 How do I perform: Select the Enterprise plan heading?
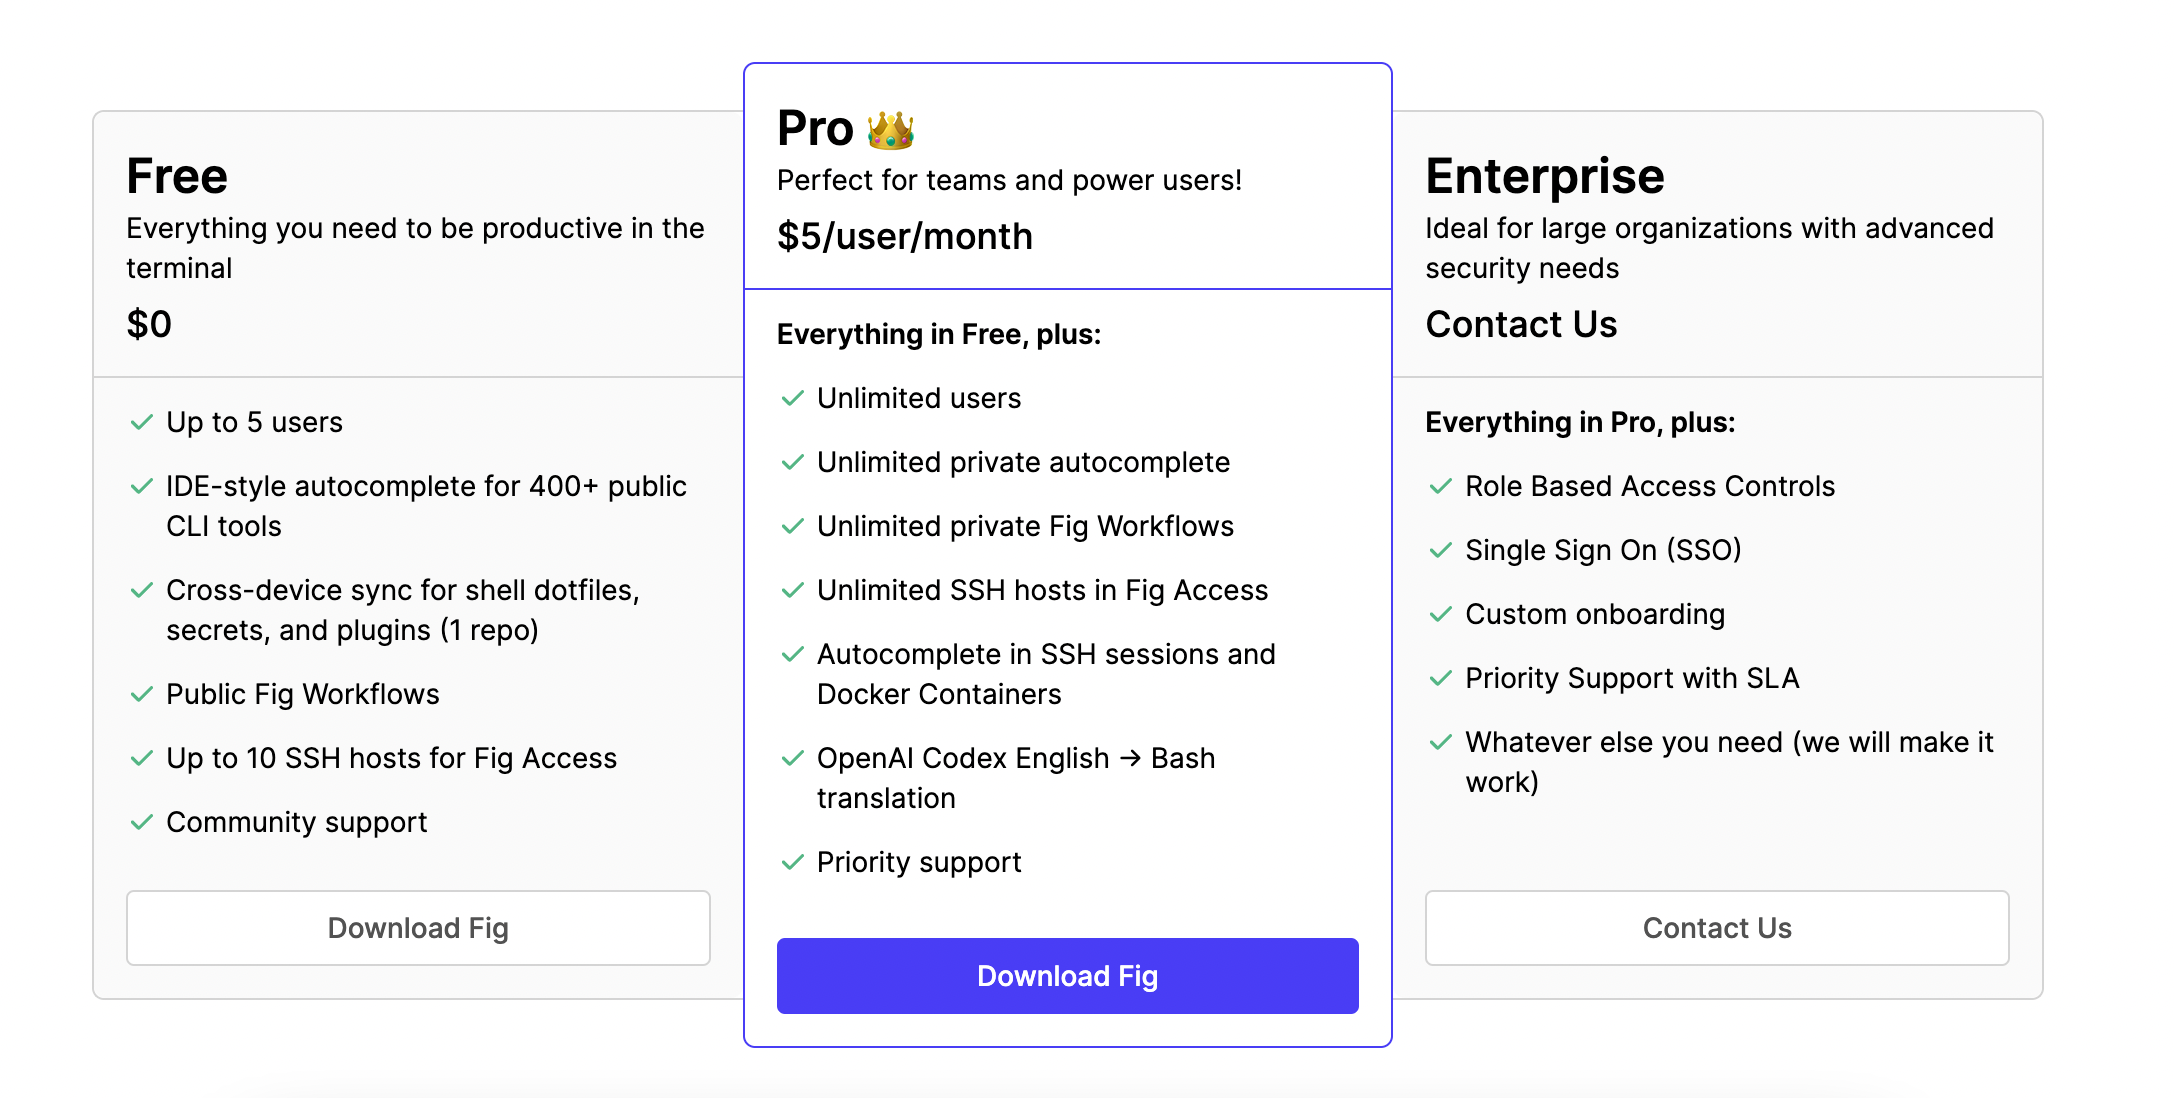click(x=1545, y=177)
